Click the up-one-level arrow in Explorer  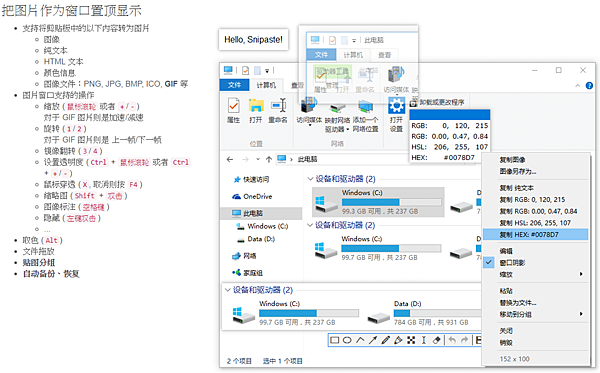(x=269, y=159)
